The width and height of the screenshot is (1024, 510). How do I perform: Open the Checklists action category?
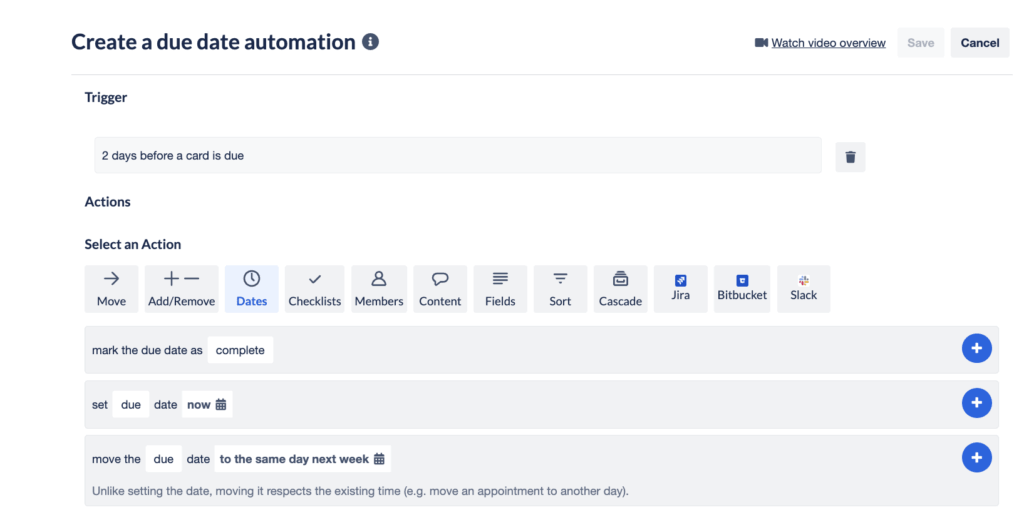pyautogui.click(x=315, y=289)
